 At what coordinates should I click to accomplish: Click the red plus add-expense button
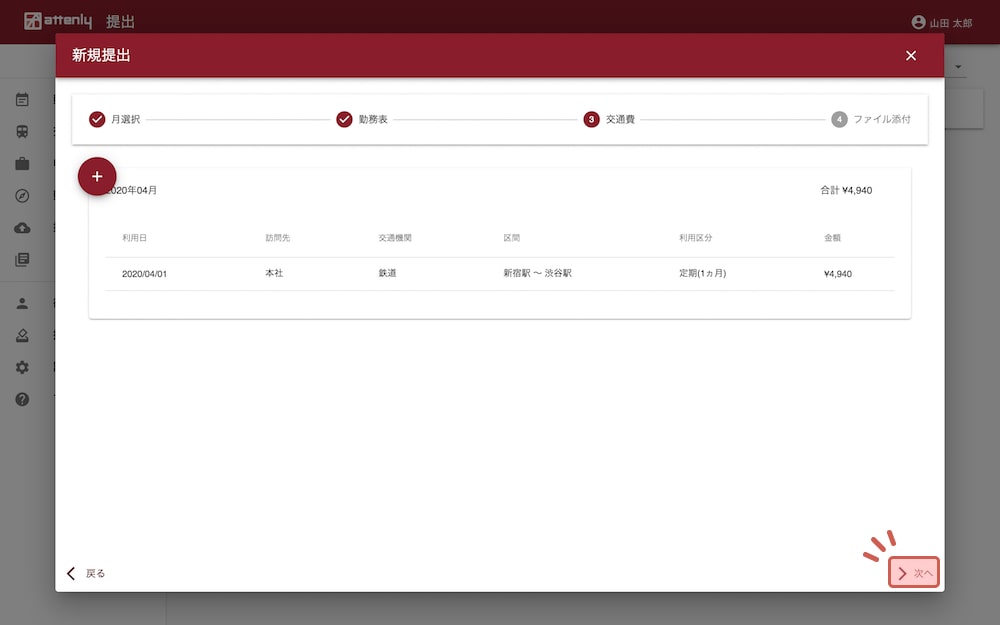[97, 176]
